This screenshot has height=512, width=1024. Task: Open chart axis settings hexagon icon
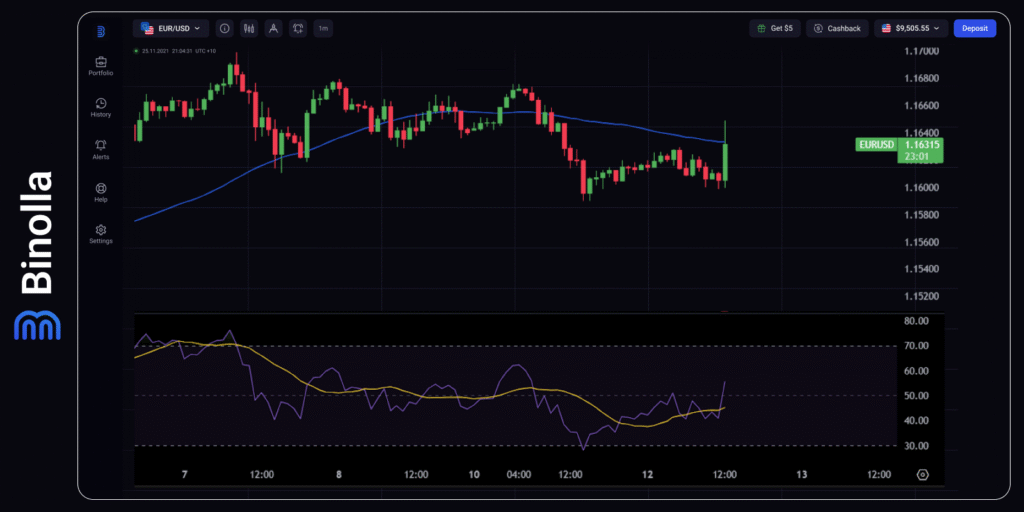pyautogui.click(x=922, y=474)
